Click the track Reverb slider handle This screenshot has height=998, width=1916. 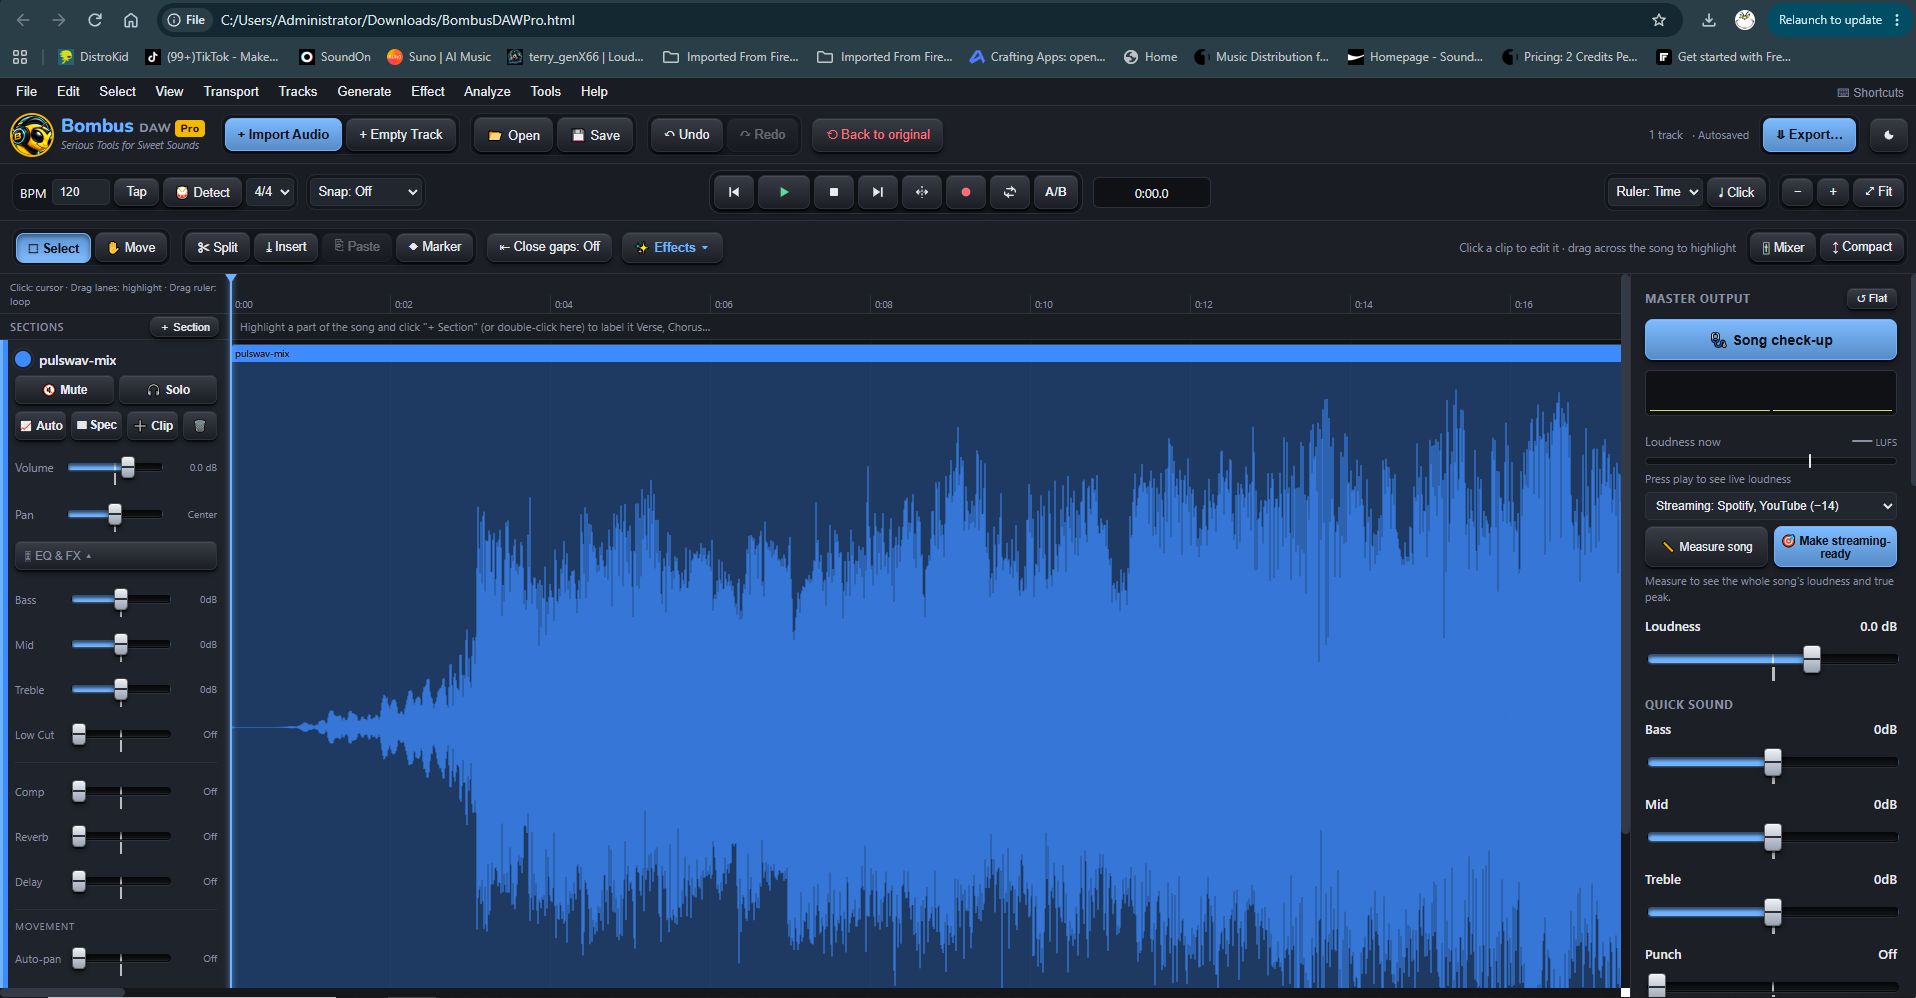[79, 836]
